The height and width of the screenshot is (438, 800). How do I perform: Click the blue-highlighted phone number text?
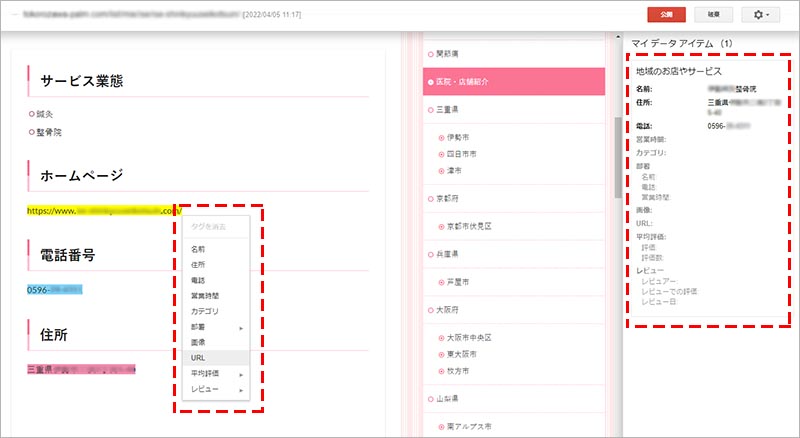(x=55, y=289)
